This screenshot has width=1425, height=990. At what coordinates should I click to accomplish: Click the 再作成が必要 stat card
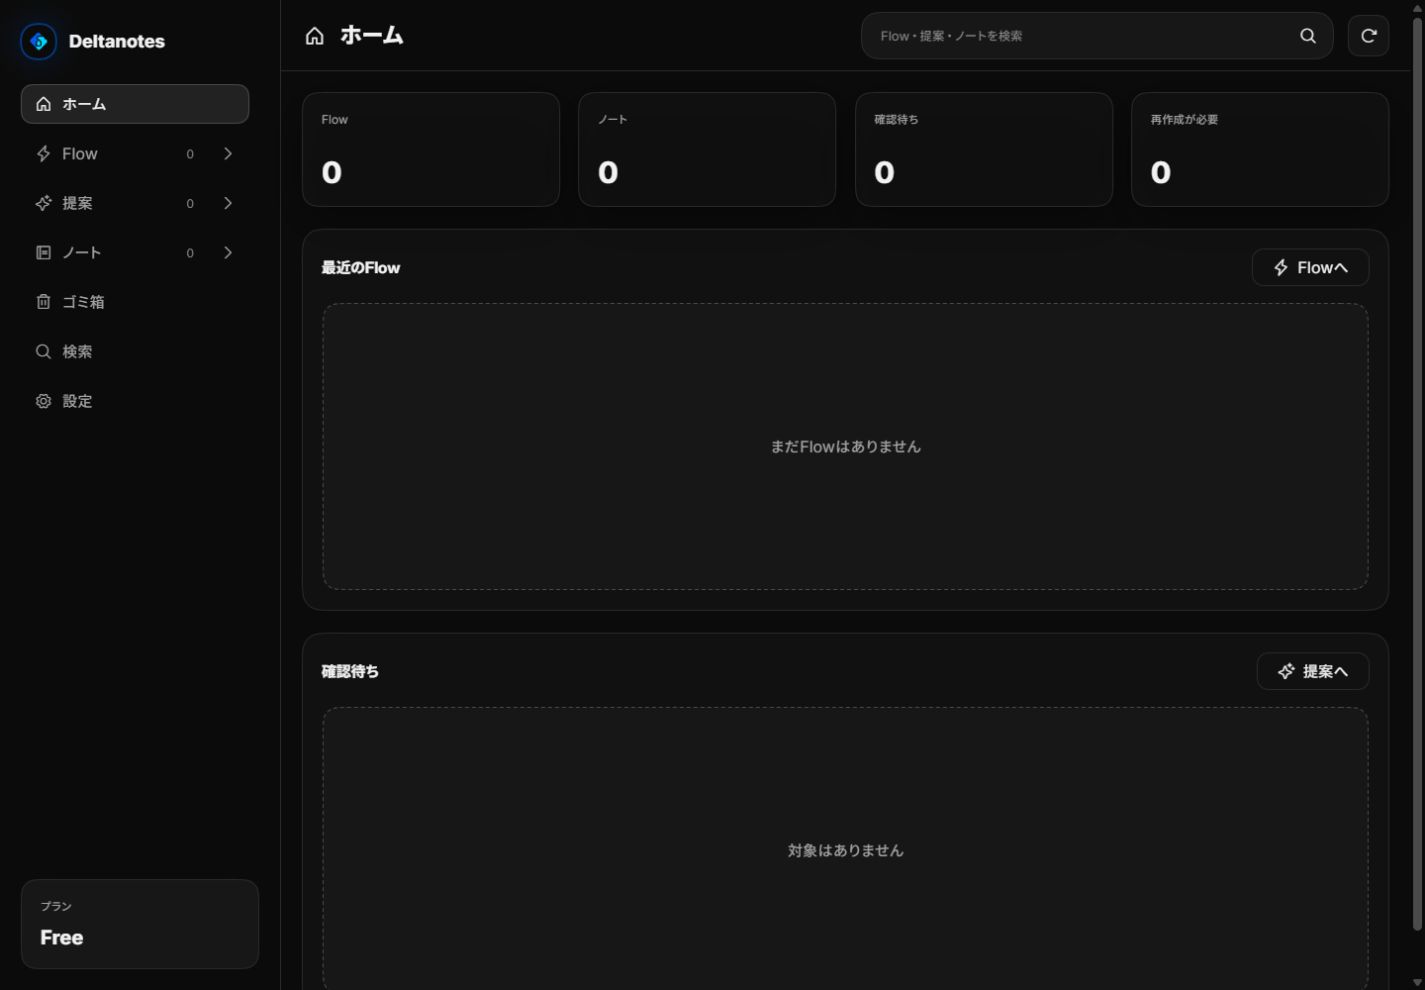pos(1260,150)
